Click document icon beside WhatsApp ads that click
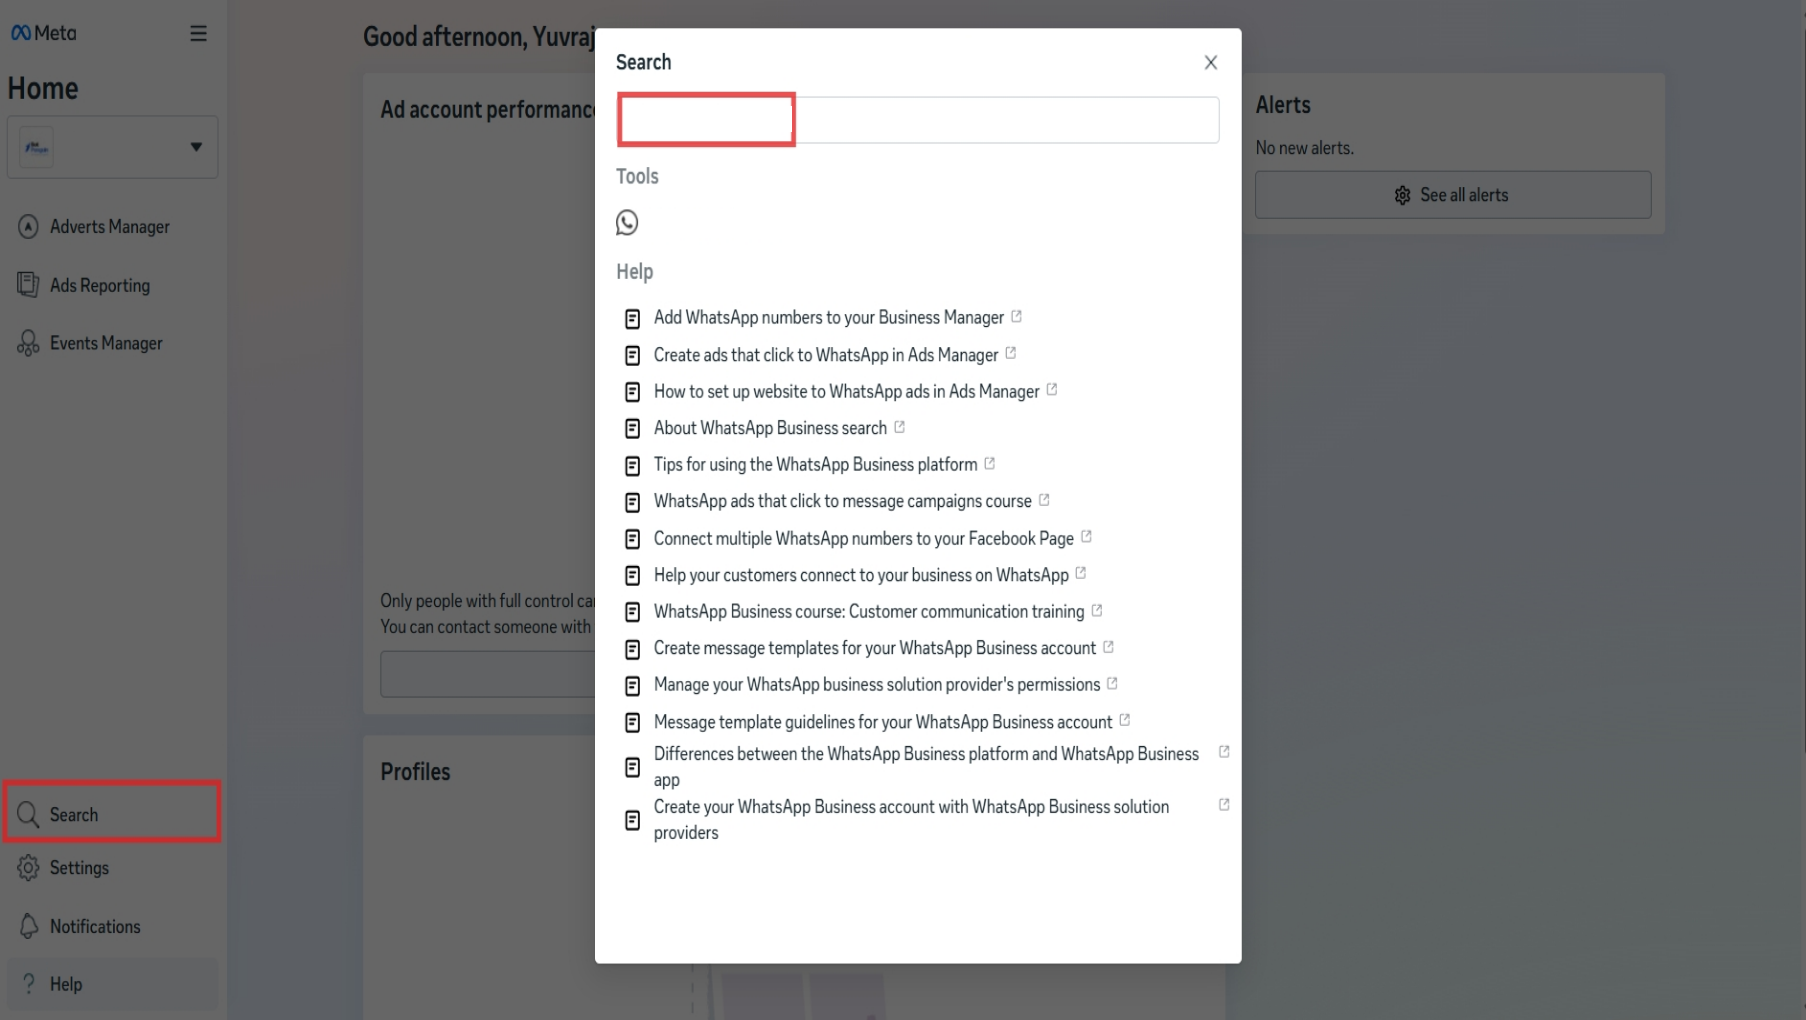 point(632,502)
